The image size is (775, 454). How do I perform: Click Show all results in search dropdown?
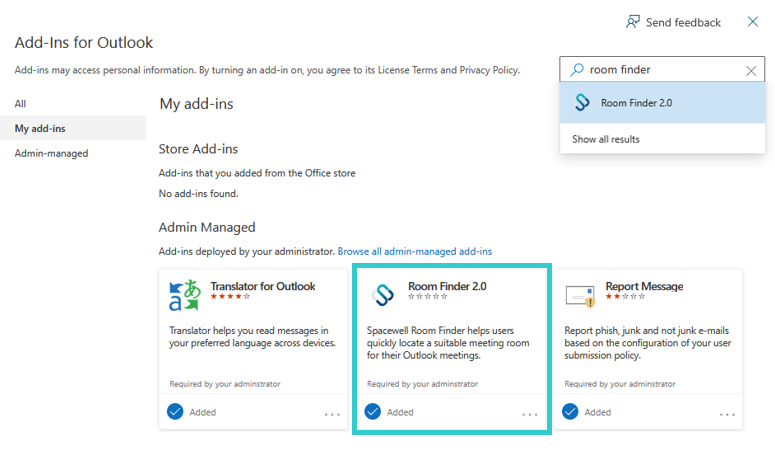pyautogui.click(x=606, y=139)
